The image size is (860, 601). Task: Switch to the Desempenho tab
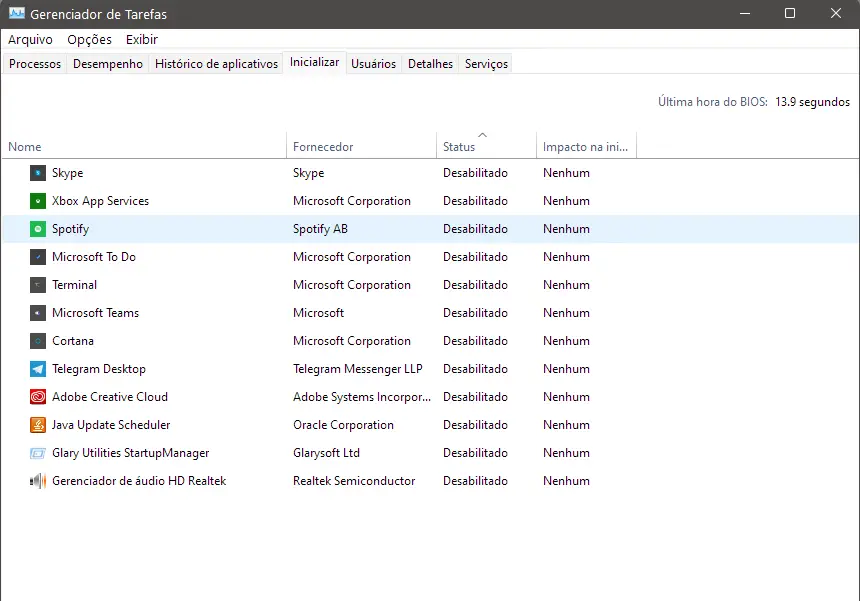tap(108, 63)
